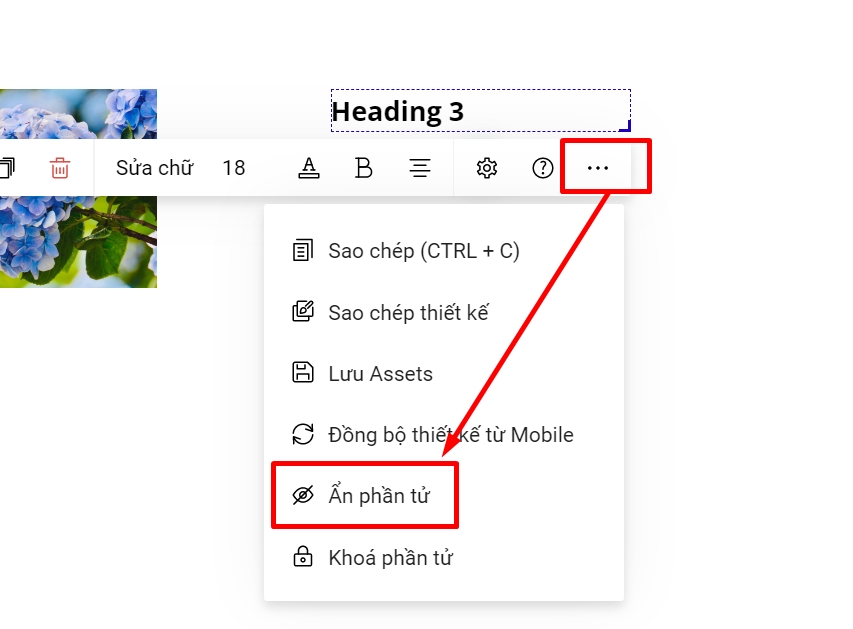Open the font size 18 dropdown
The image size is (853, 629).
[234, 168]
